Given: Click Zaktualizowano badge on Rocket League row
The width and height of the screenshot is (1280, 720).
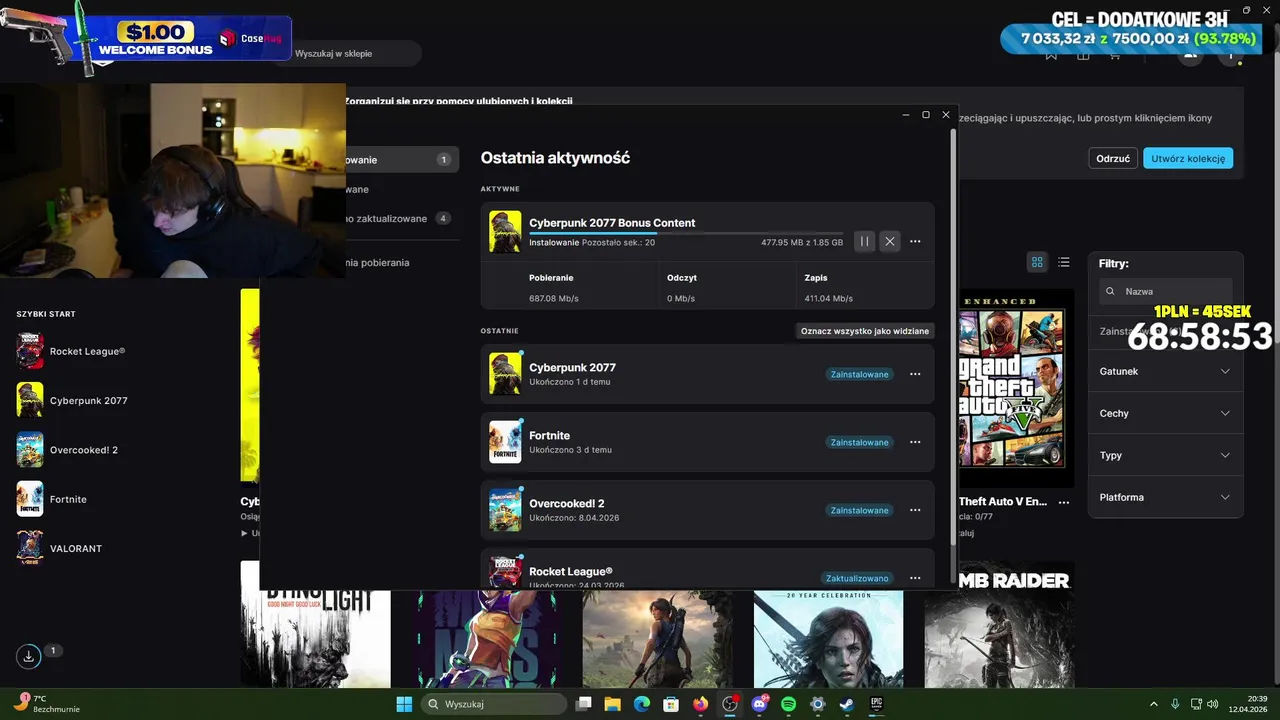Looking at the screenshot, I should (x=857, y=578).
